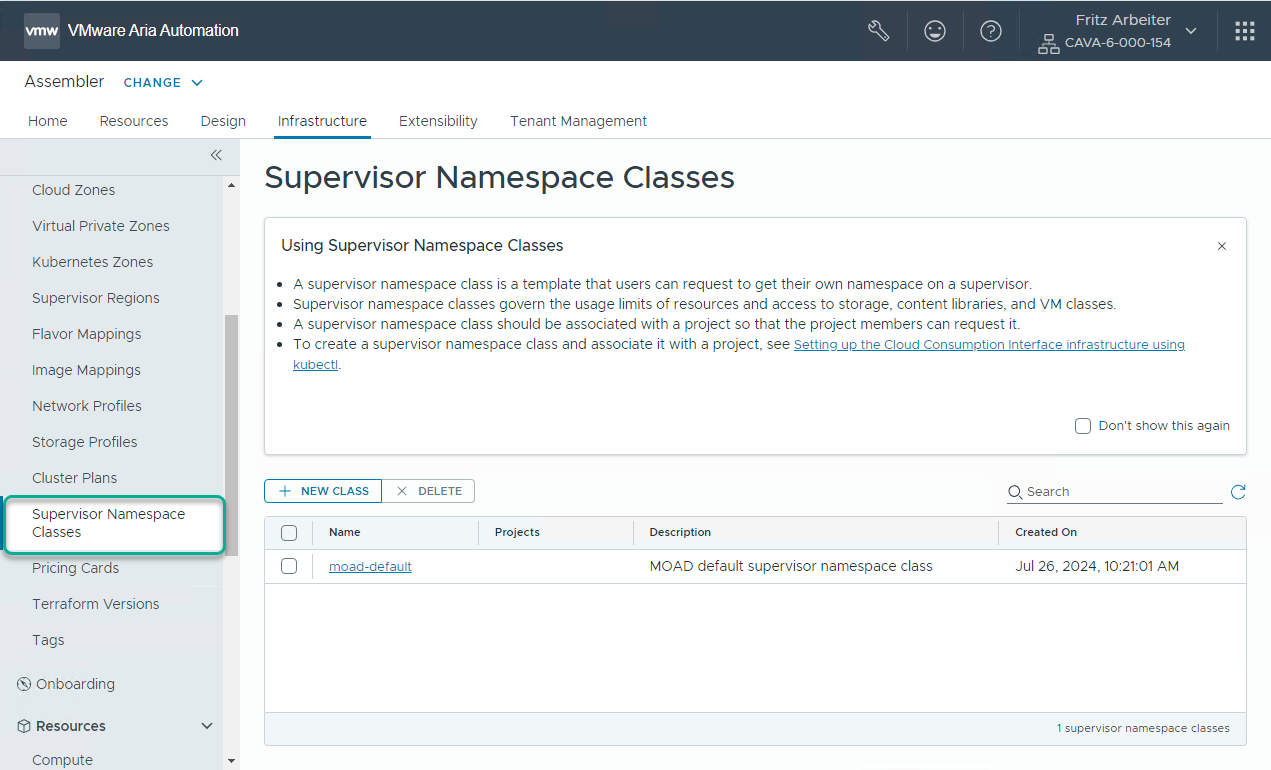
Task: Click sidebar scroll up arrow
Action: [232, 185]
